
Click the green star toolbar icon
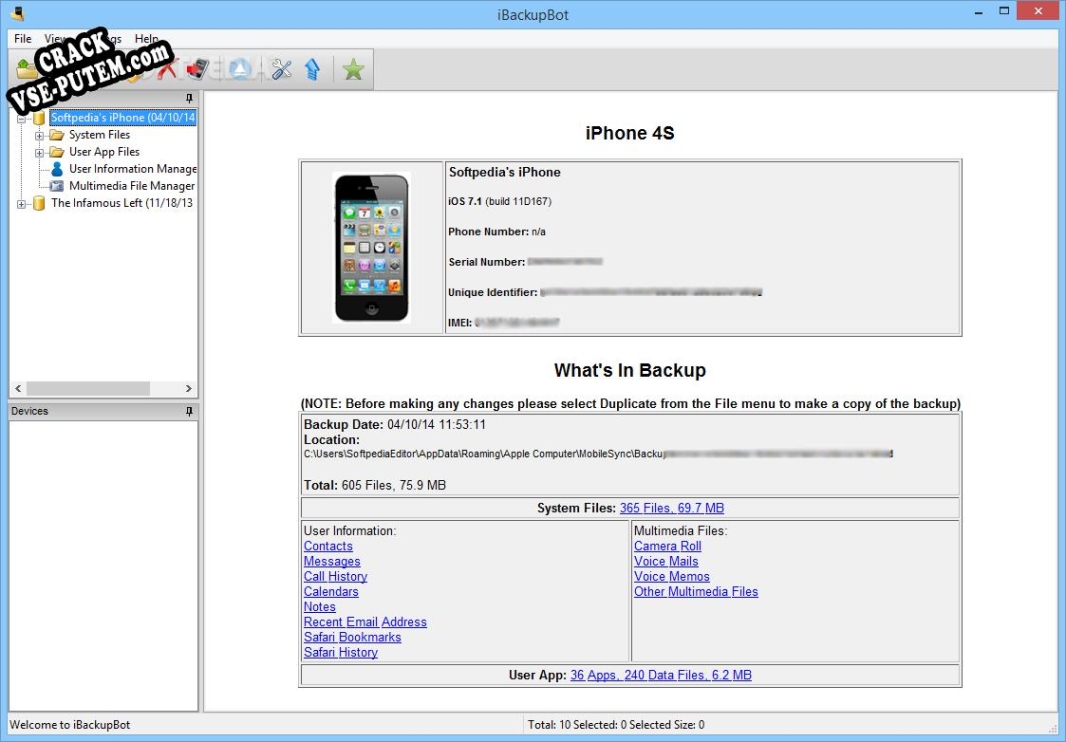[x=352, y=69]
